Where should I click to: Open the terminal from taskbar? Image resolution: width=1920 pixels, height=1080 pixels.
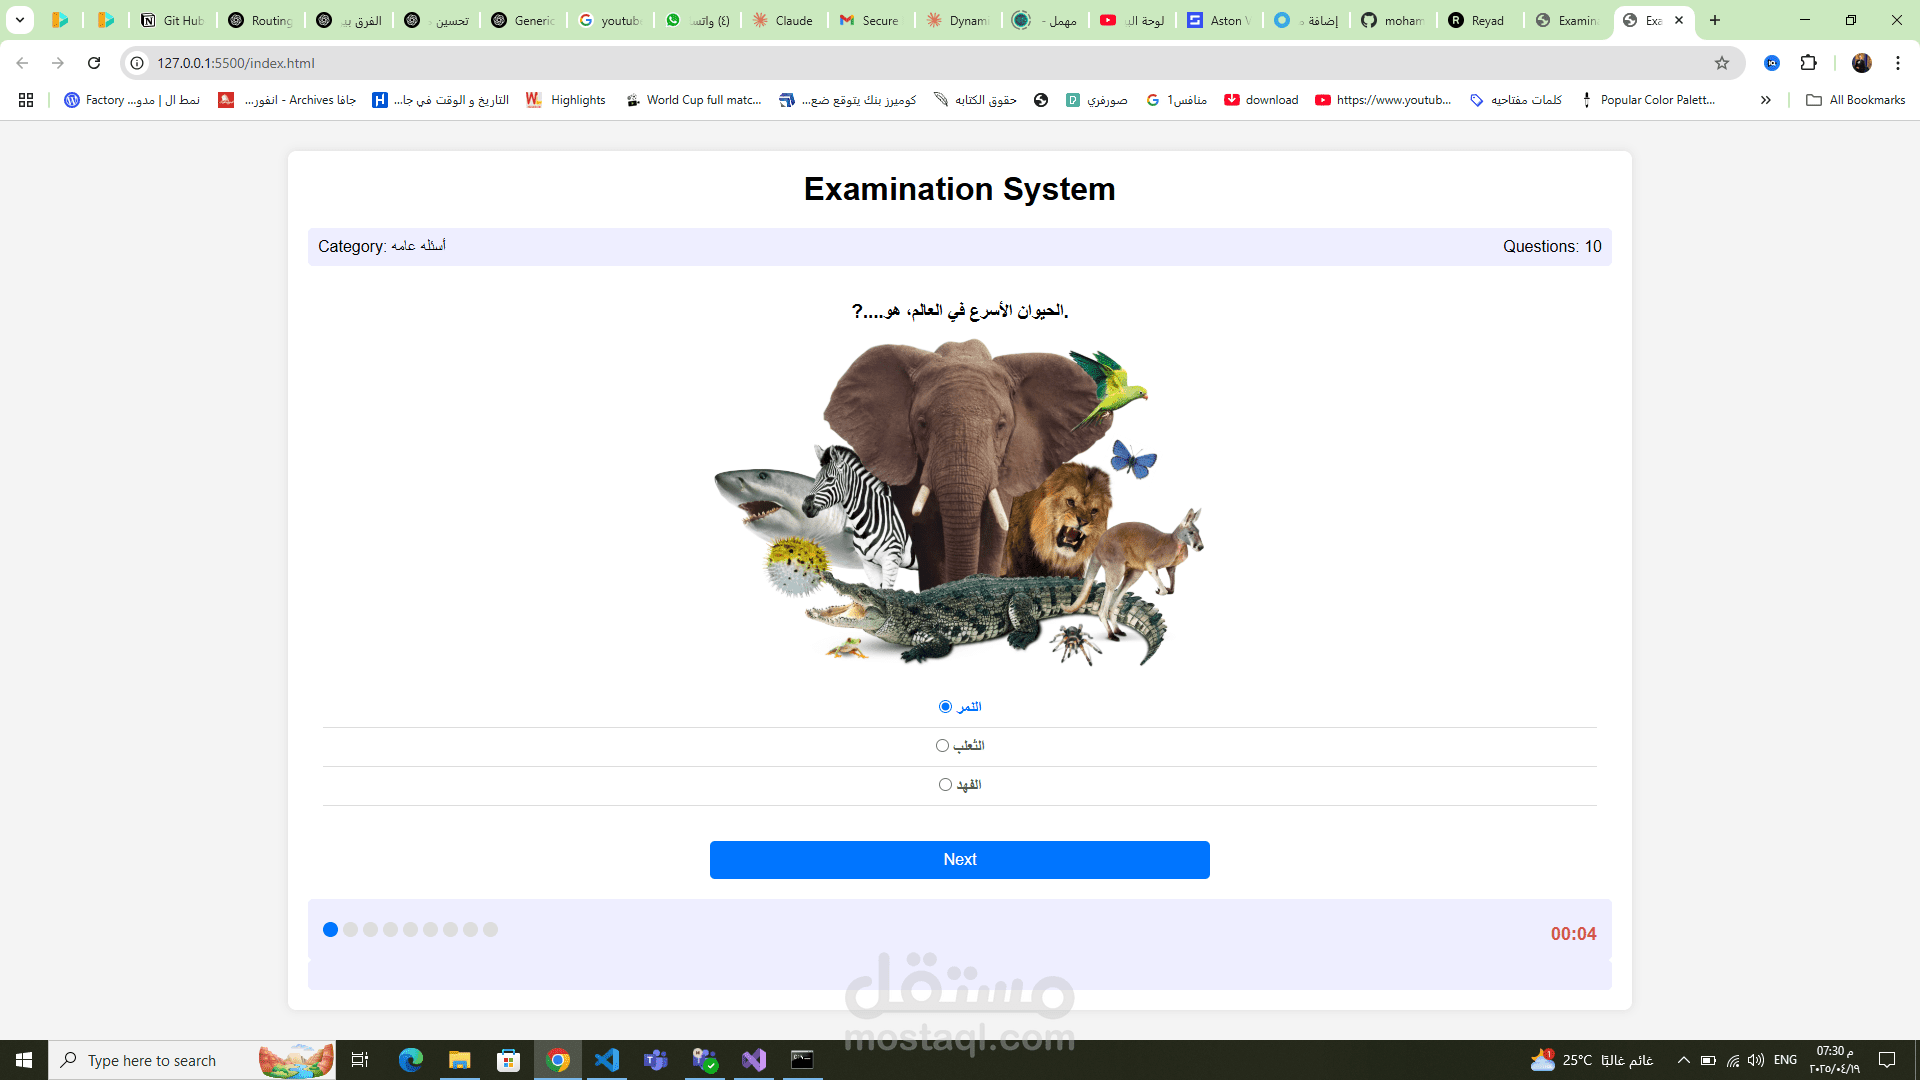[802, 1060]
